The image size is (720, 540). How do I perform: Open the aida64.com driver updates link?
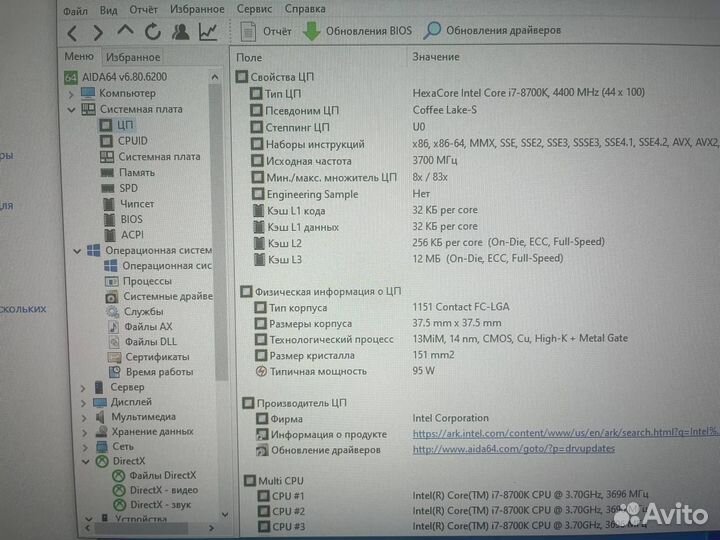pyautogui.click(x=513, y=449)
